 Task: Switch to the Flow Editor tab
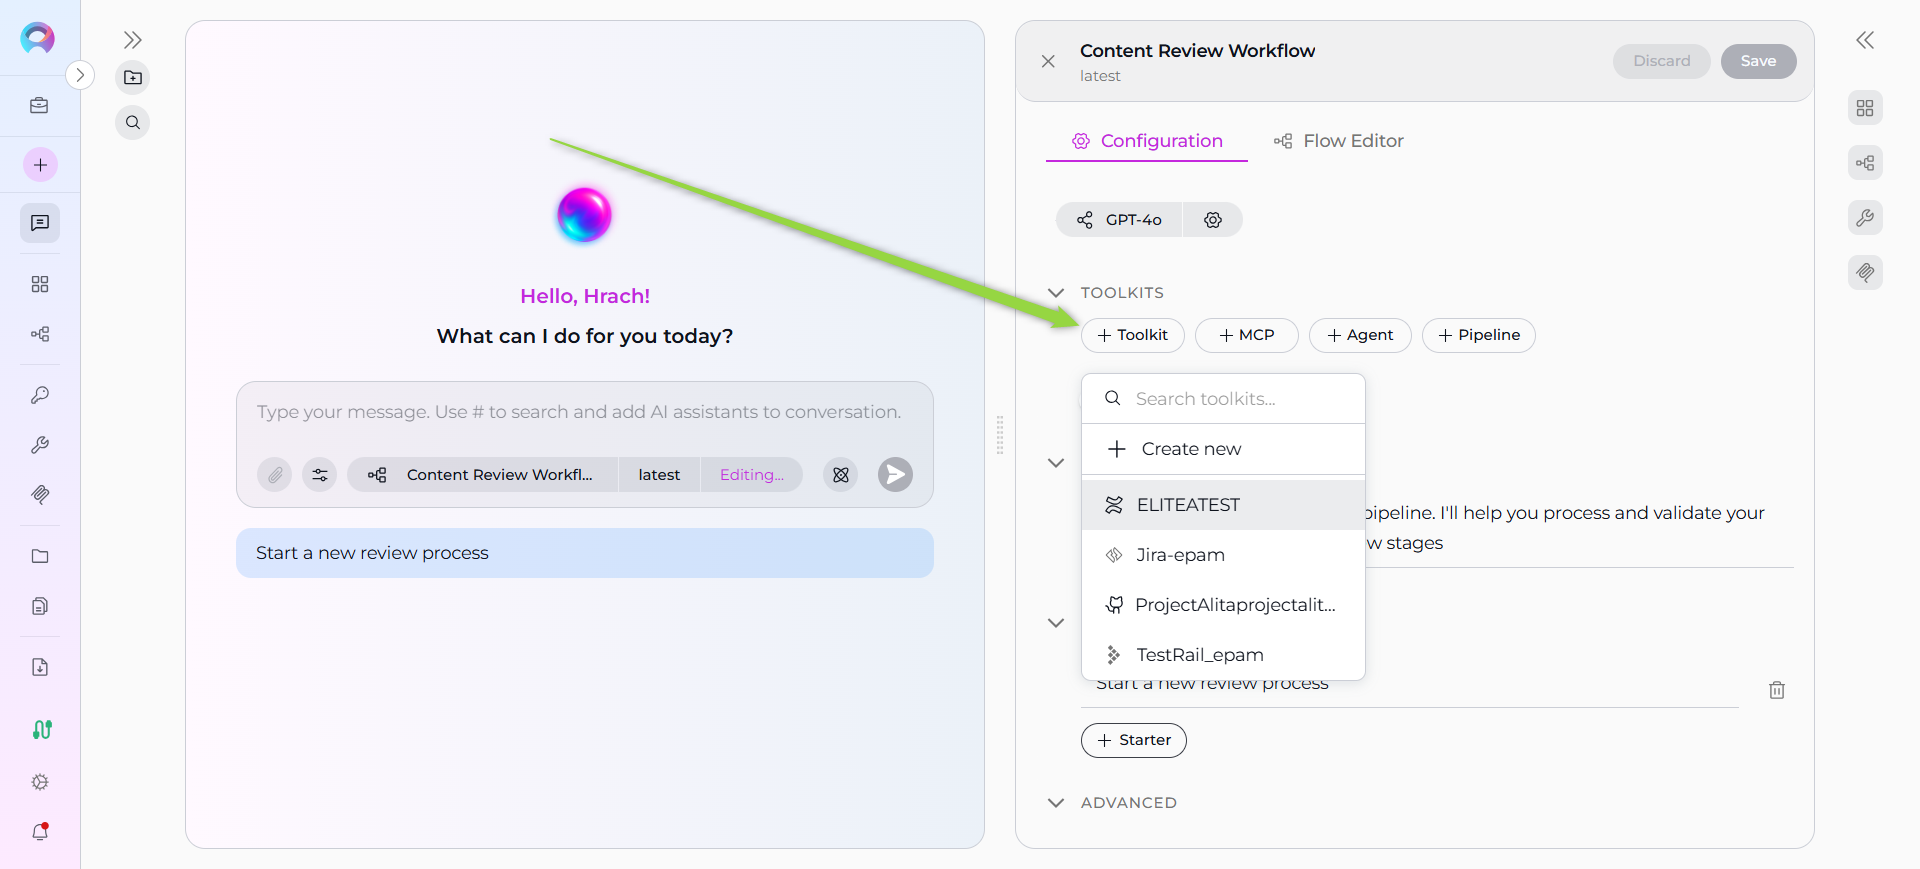(x=1339, y=141)
